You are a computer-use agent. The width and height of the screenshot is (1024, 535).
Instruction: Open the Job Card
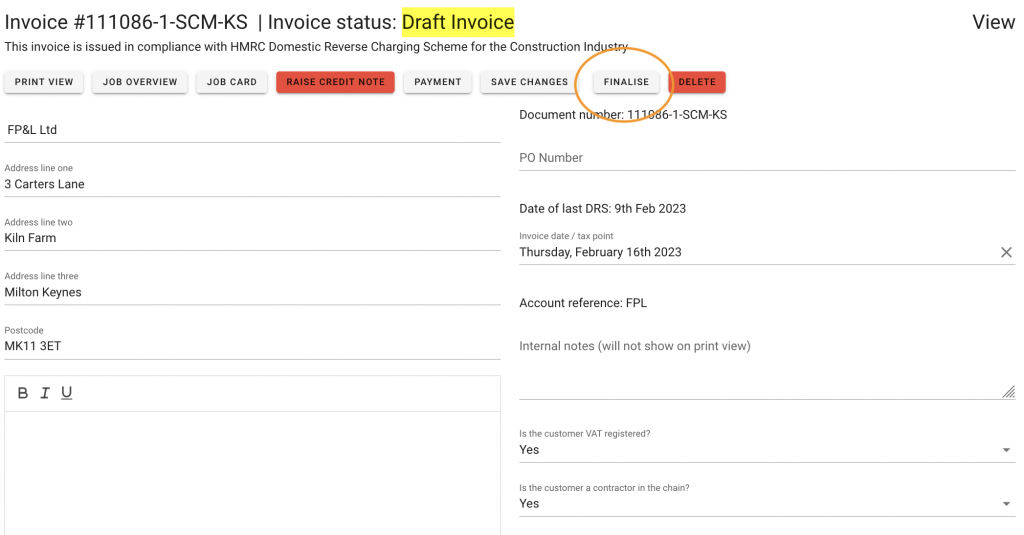coord(232,82)
